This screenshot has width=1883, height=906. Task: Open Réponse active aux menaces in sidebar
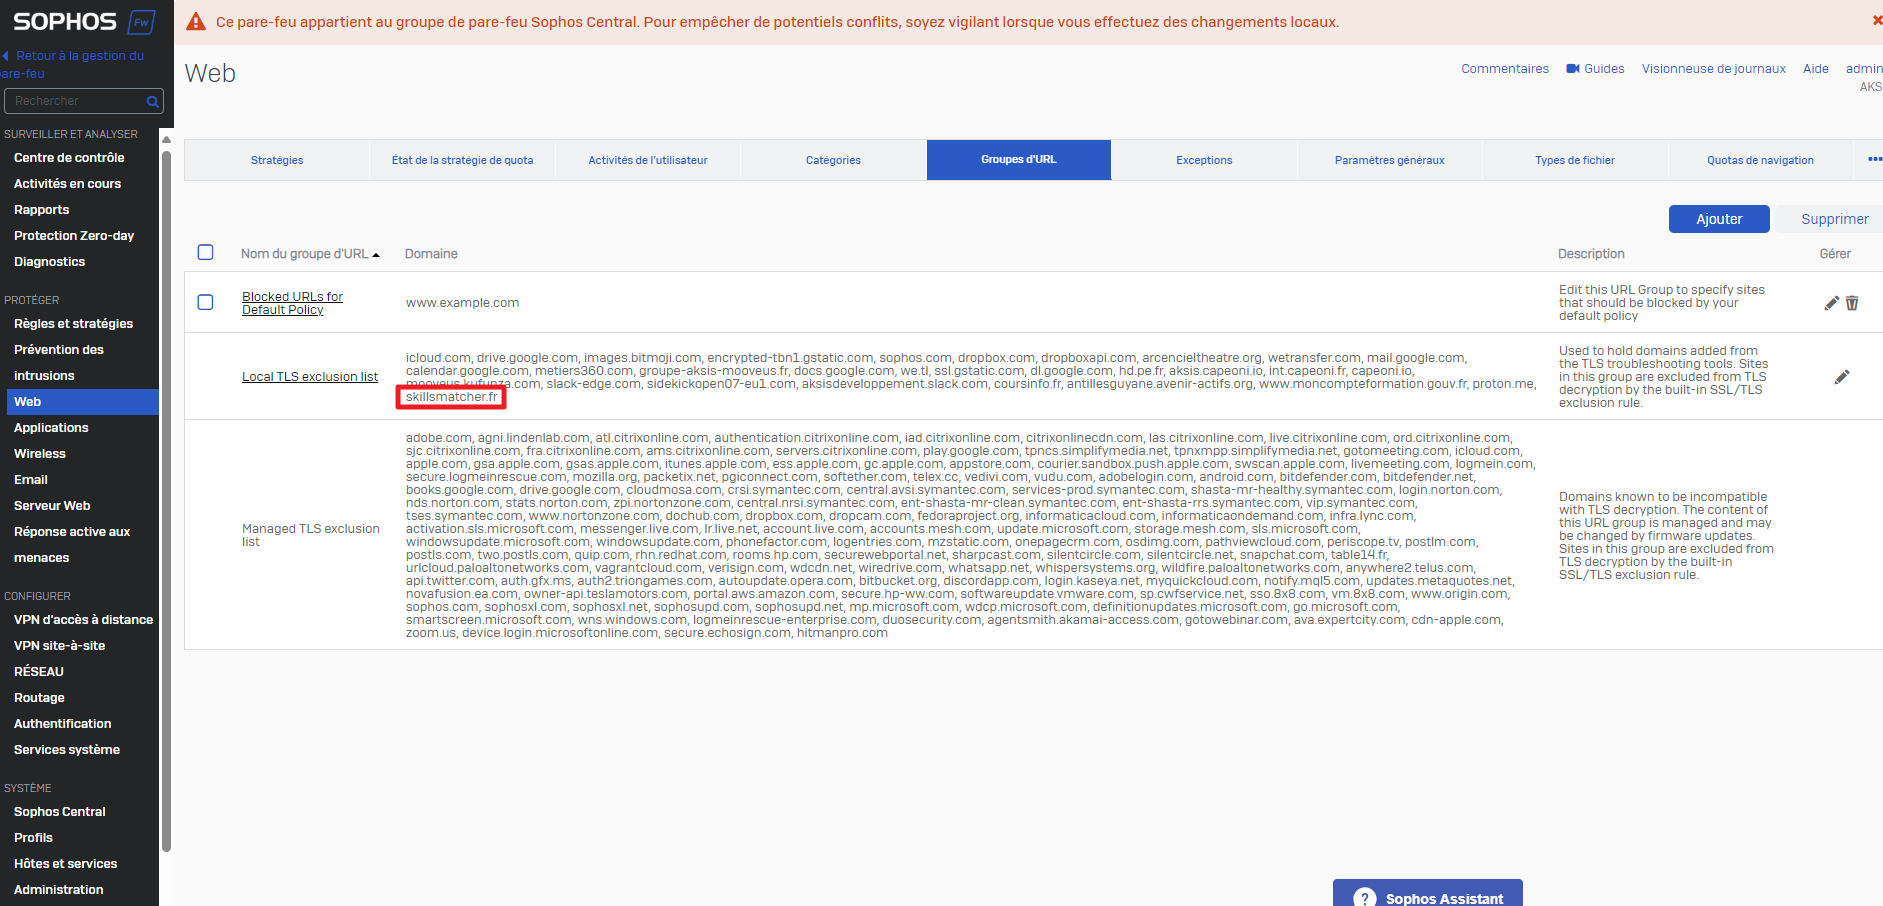pos(72,545)
